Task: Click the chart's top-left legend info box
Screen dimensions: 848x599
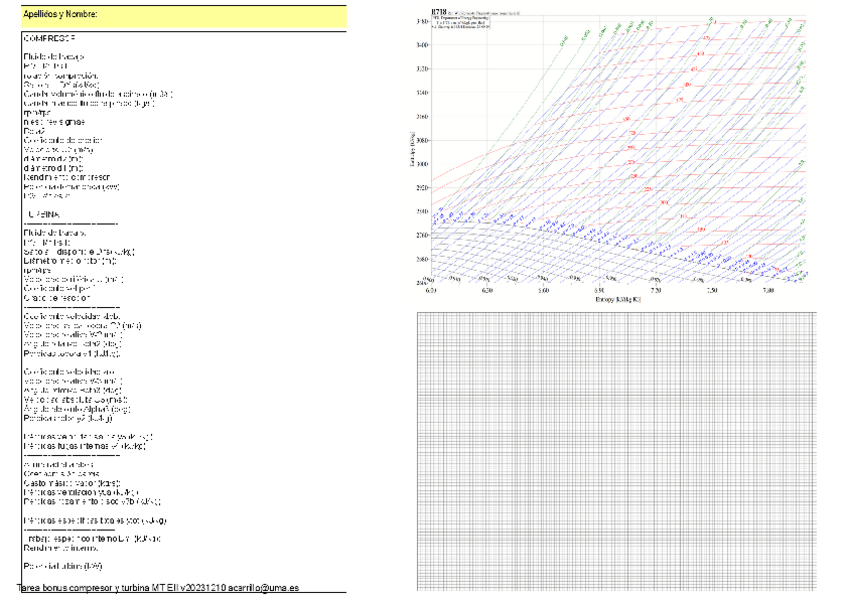Action: tap(462, 21)
